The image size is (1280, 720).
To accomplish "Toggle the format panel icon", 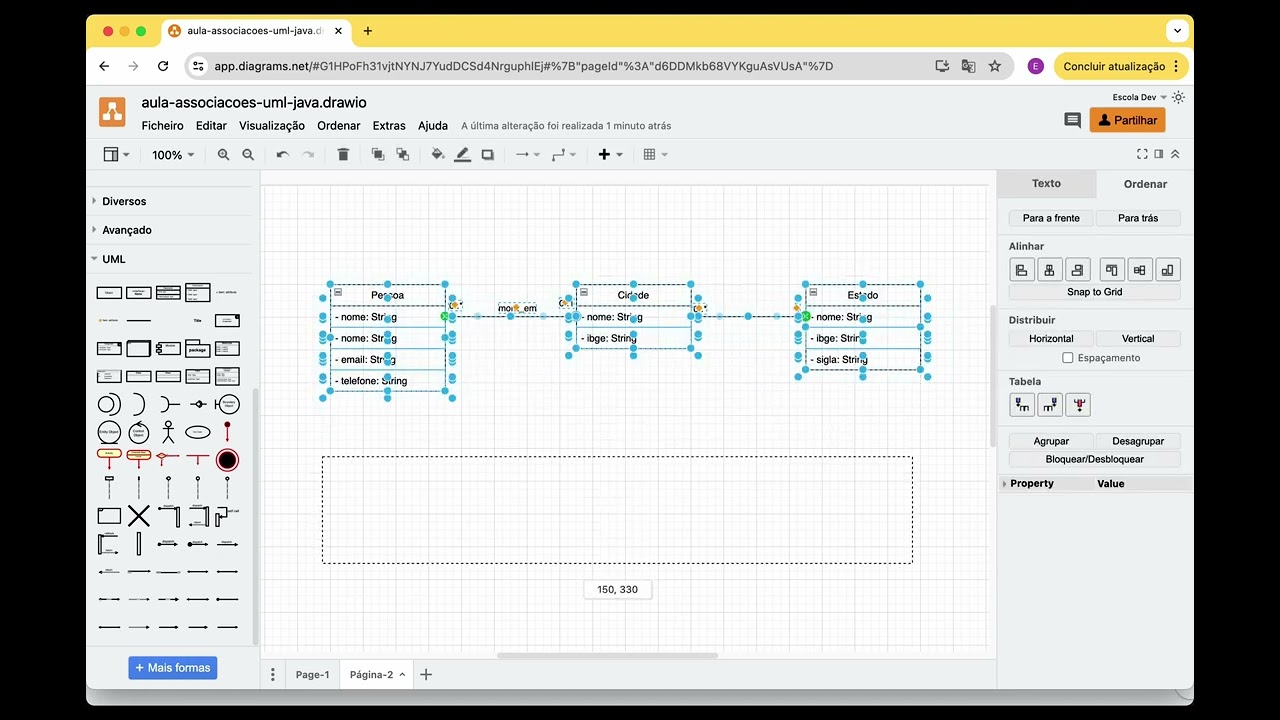I will pyautogui.click(x=1159, y=154).
